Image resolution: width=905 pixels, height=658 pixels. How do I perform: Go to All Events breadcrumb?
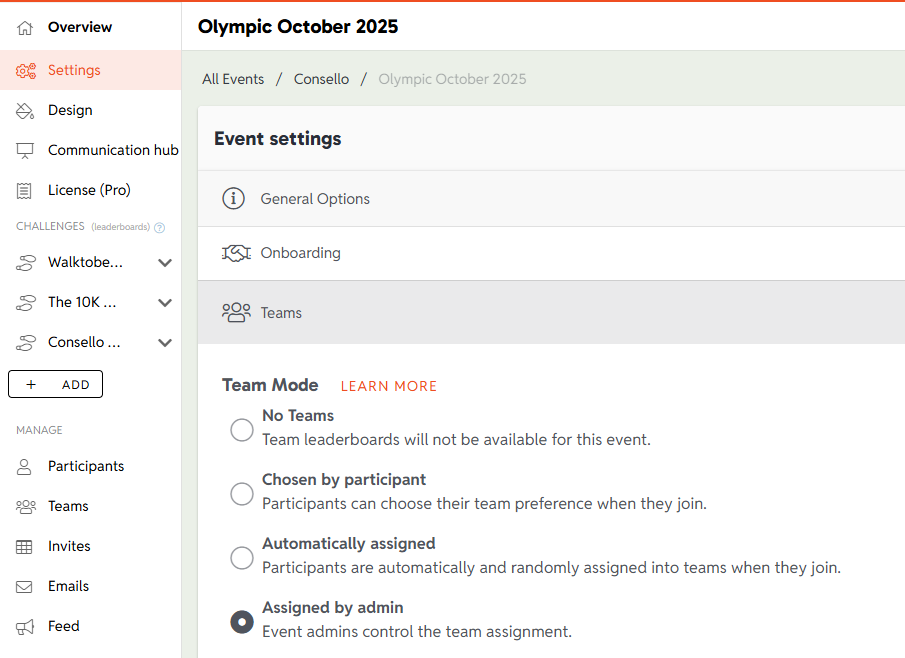[233, 79]
